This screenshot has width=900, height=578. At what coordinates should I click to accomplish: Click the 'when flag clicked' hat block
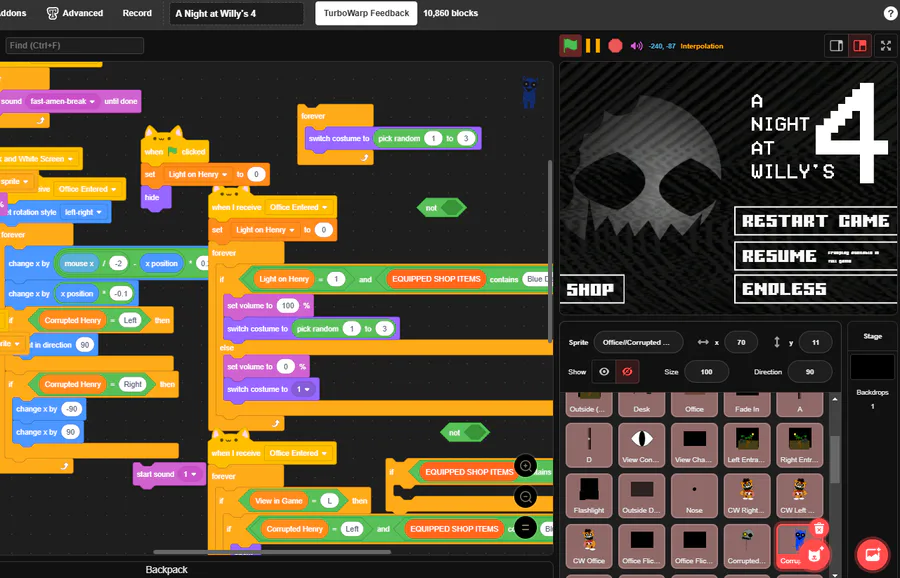point(174,150)
